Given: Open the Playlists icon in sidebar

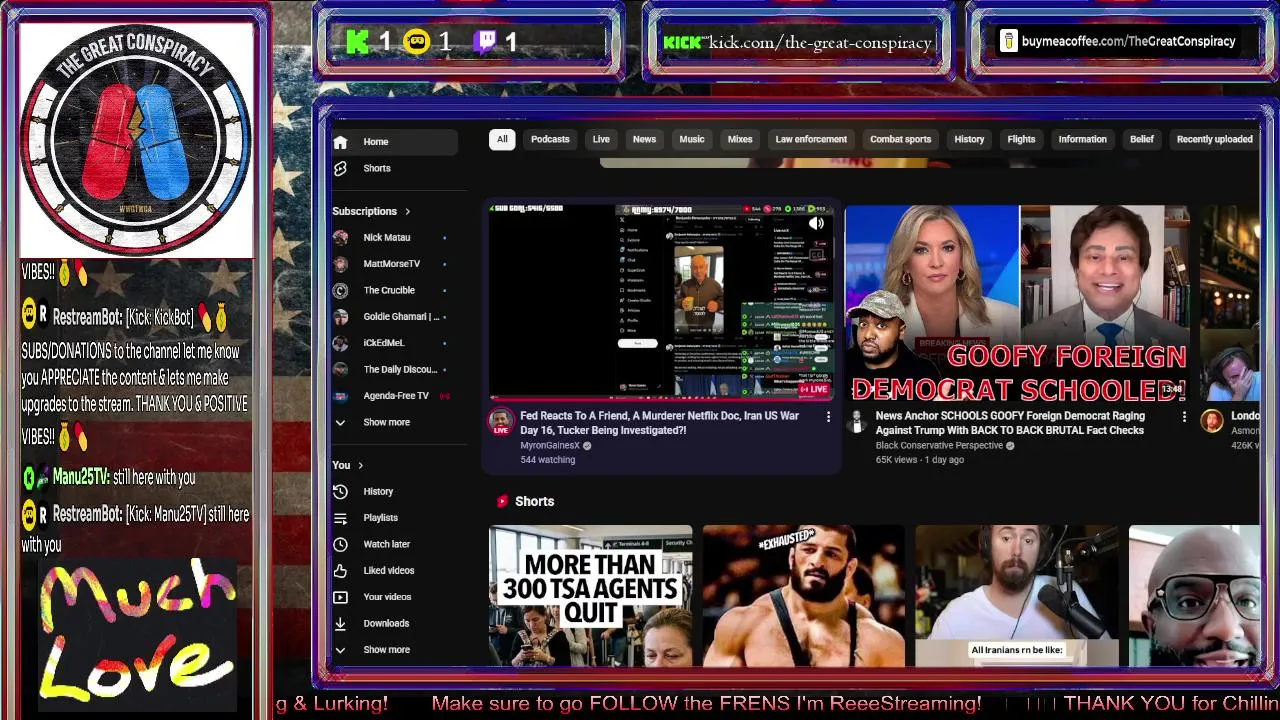Looking at the screenshot, I should [x=340, y=518].
